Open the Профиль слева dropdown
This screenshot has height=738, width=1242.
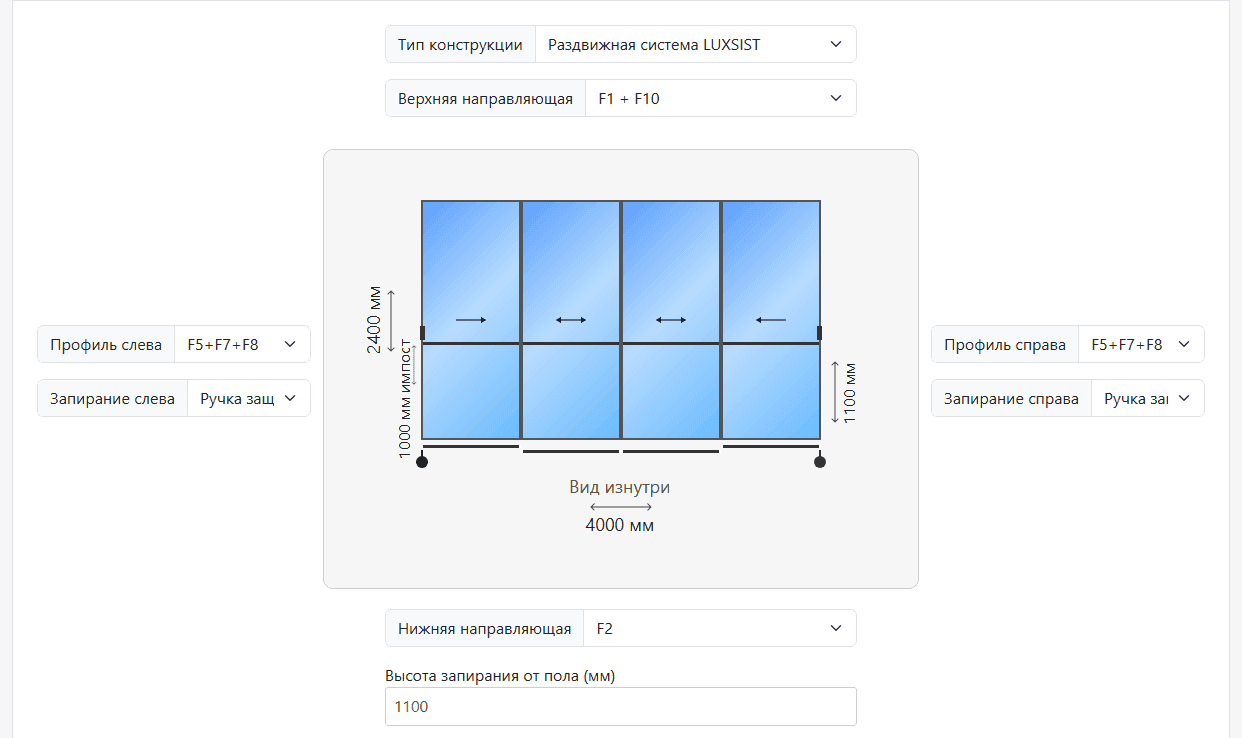[242, 344]
